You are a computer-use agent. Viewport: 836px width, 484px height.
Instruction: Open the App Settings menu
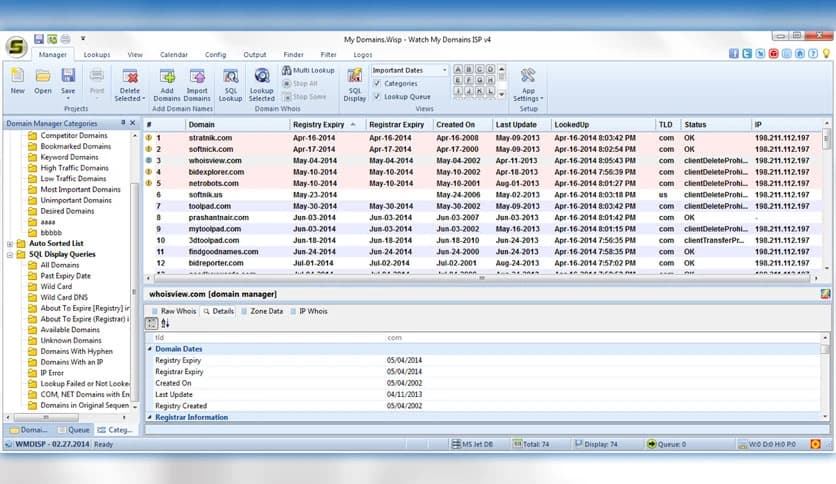[x=528, y=82]
